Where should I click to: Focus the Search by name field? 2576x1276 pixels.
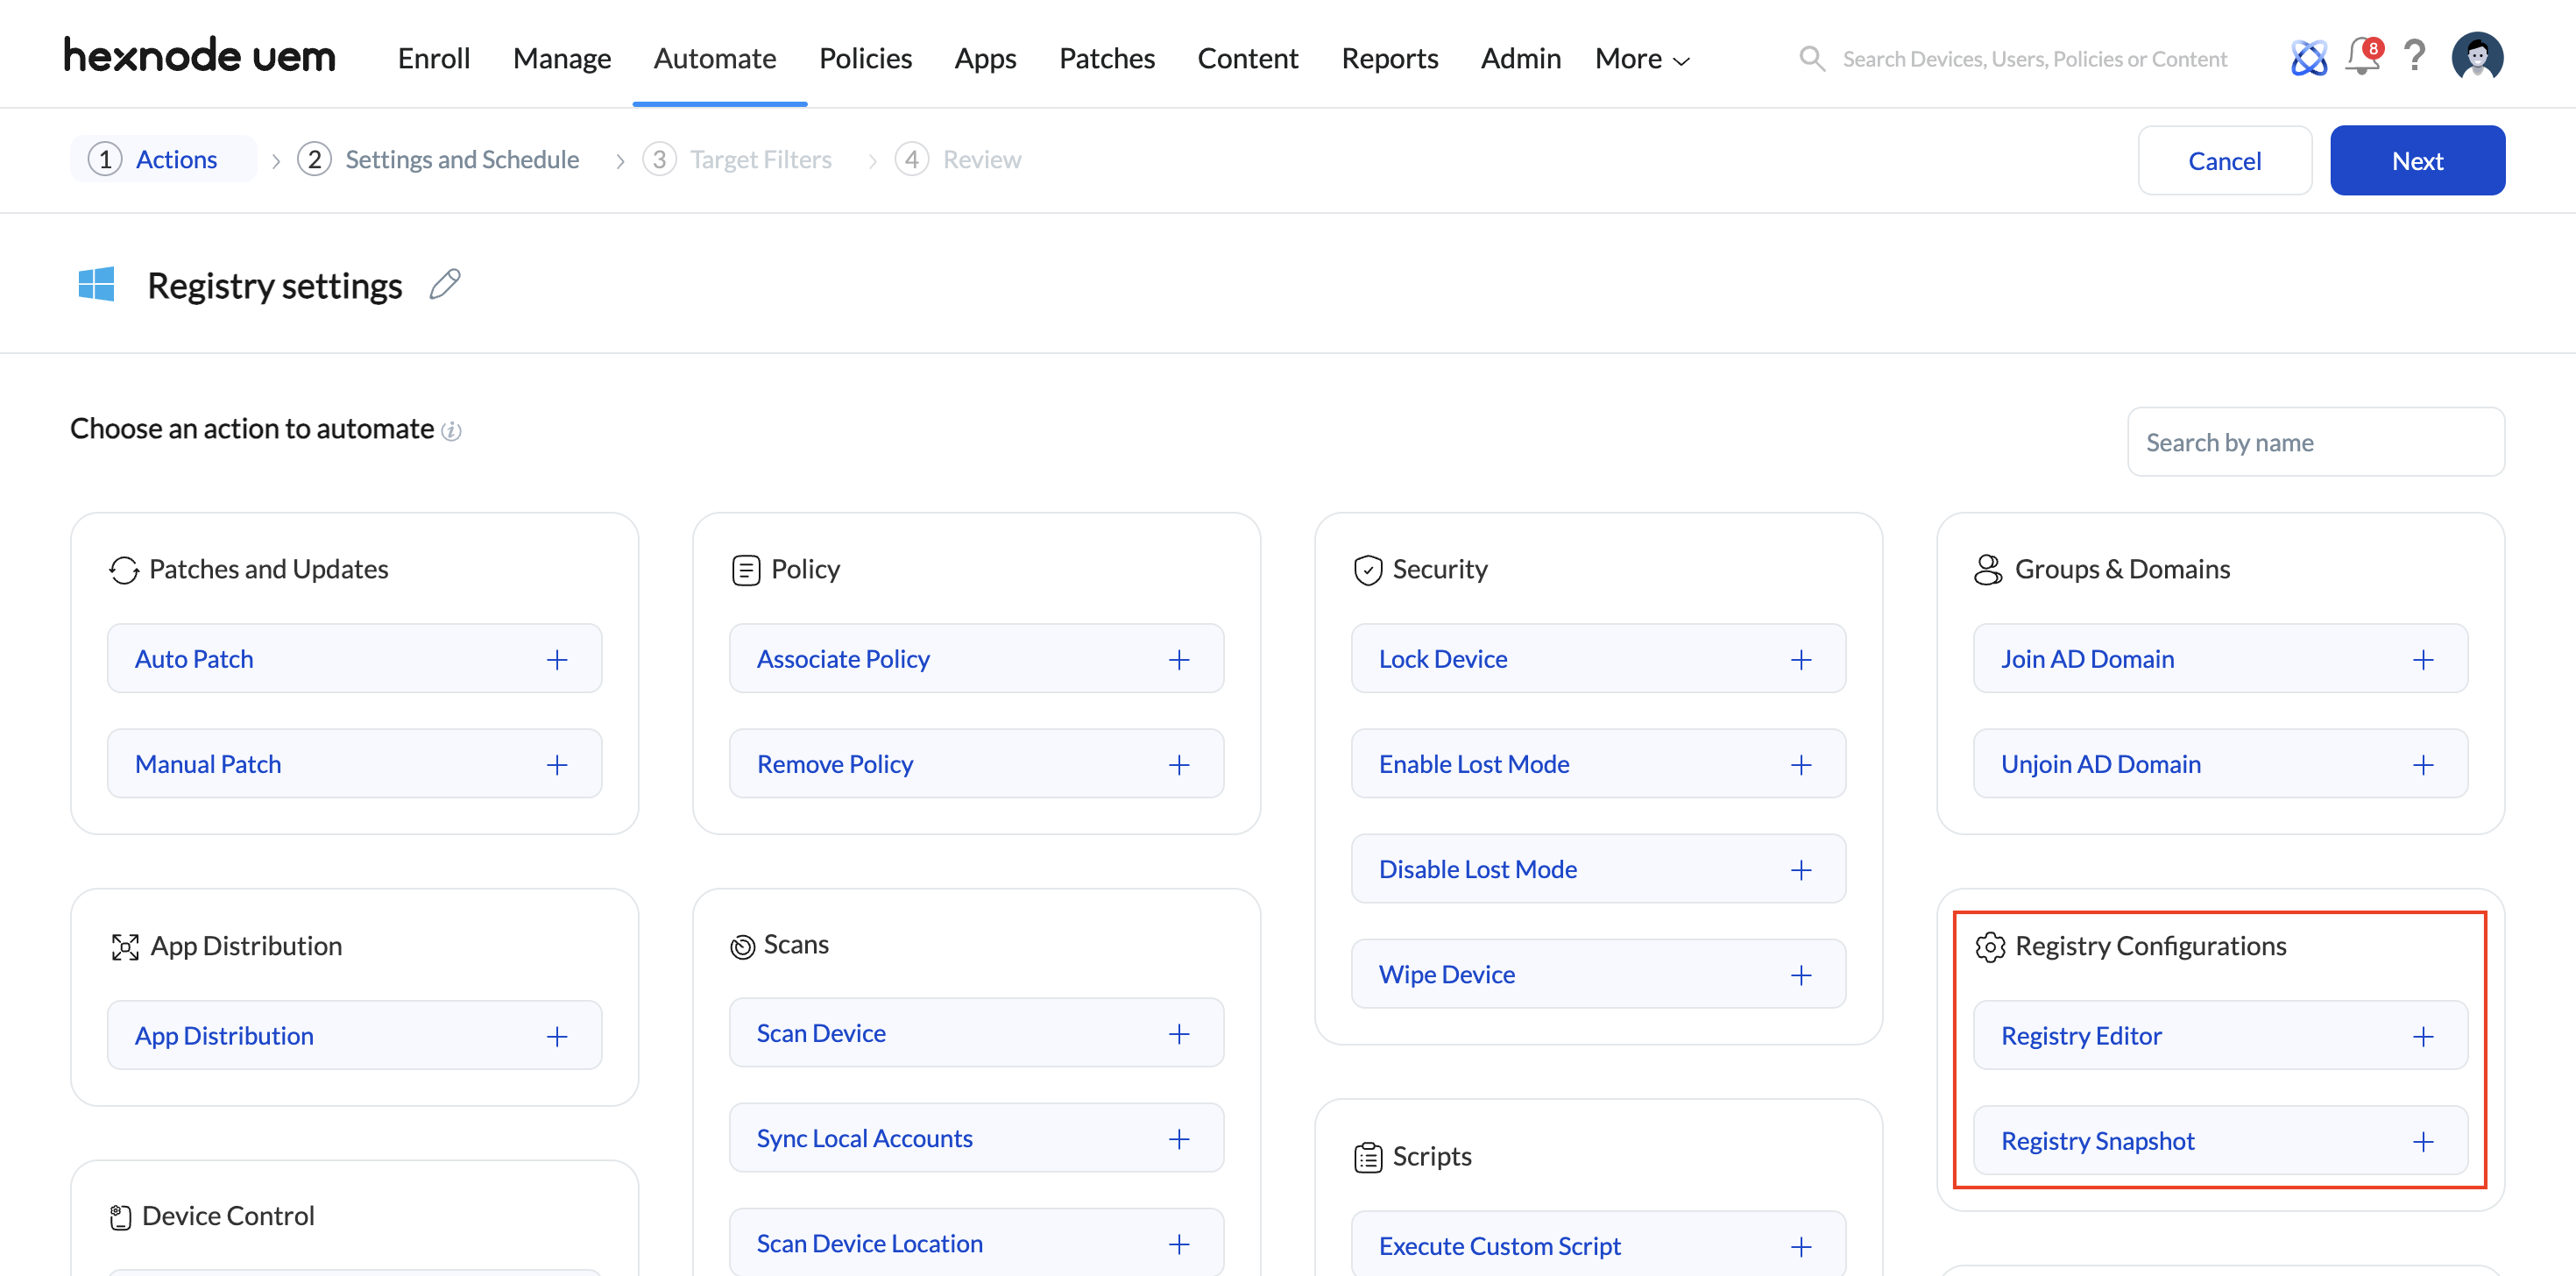(x=2314, y=442)
